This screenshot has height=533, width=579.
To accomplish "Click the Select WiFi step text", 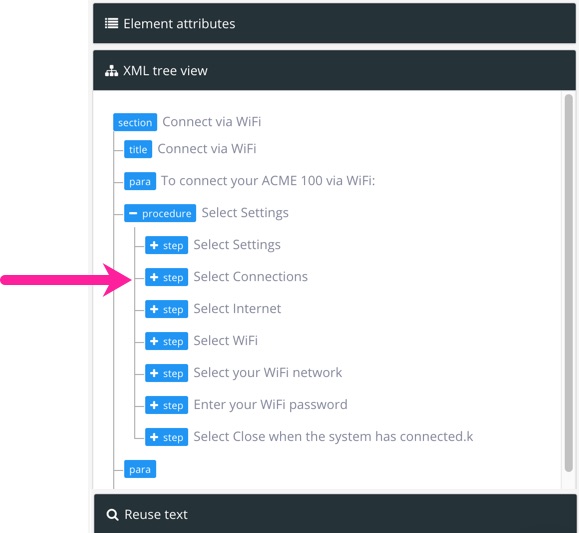I will [x=225, y=341].
